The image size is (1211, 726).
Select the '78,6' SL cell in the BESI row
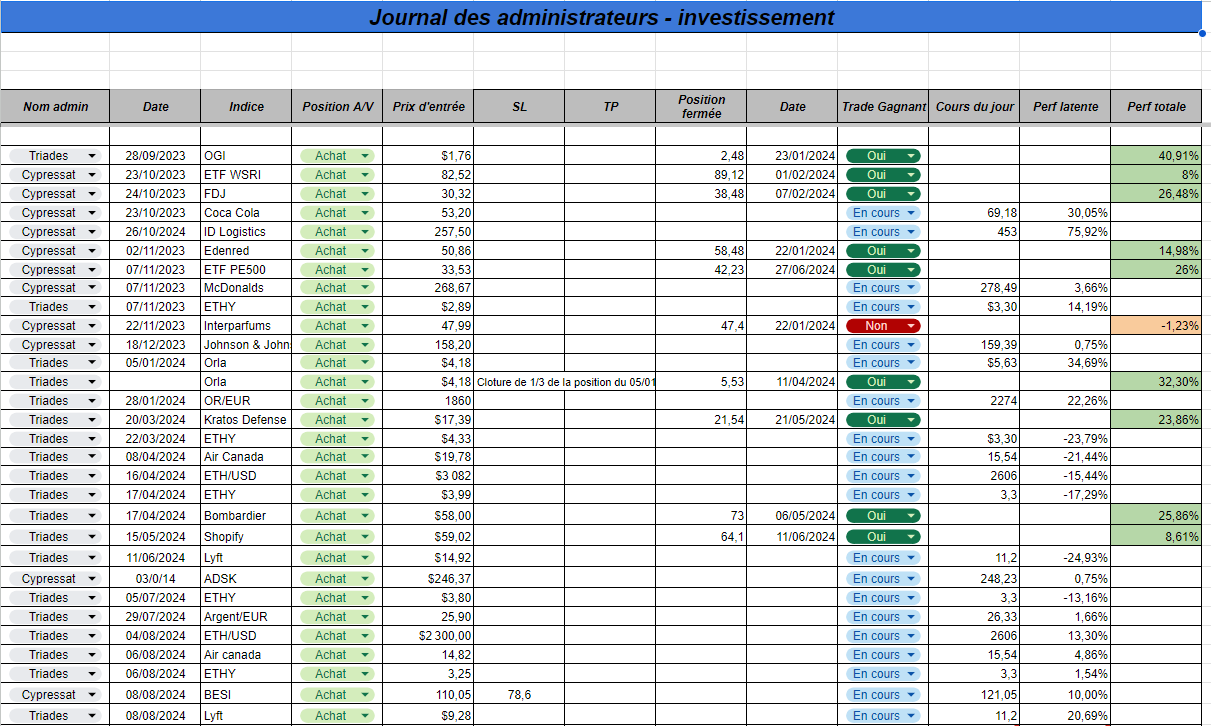519,695
